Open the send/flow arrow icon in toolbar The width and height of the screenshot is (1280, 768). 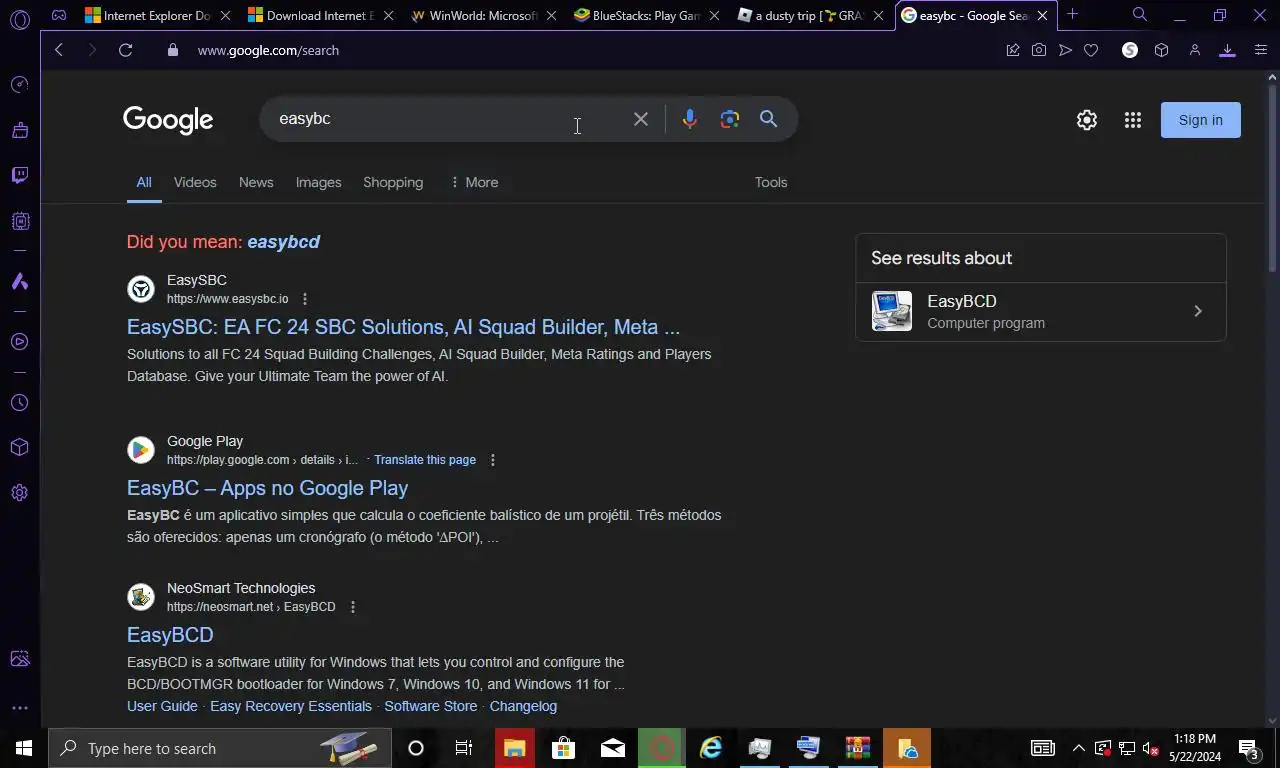tap(1065, 50)
